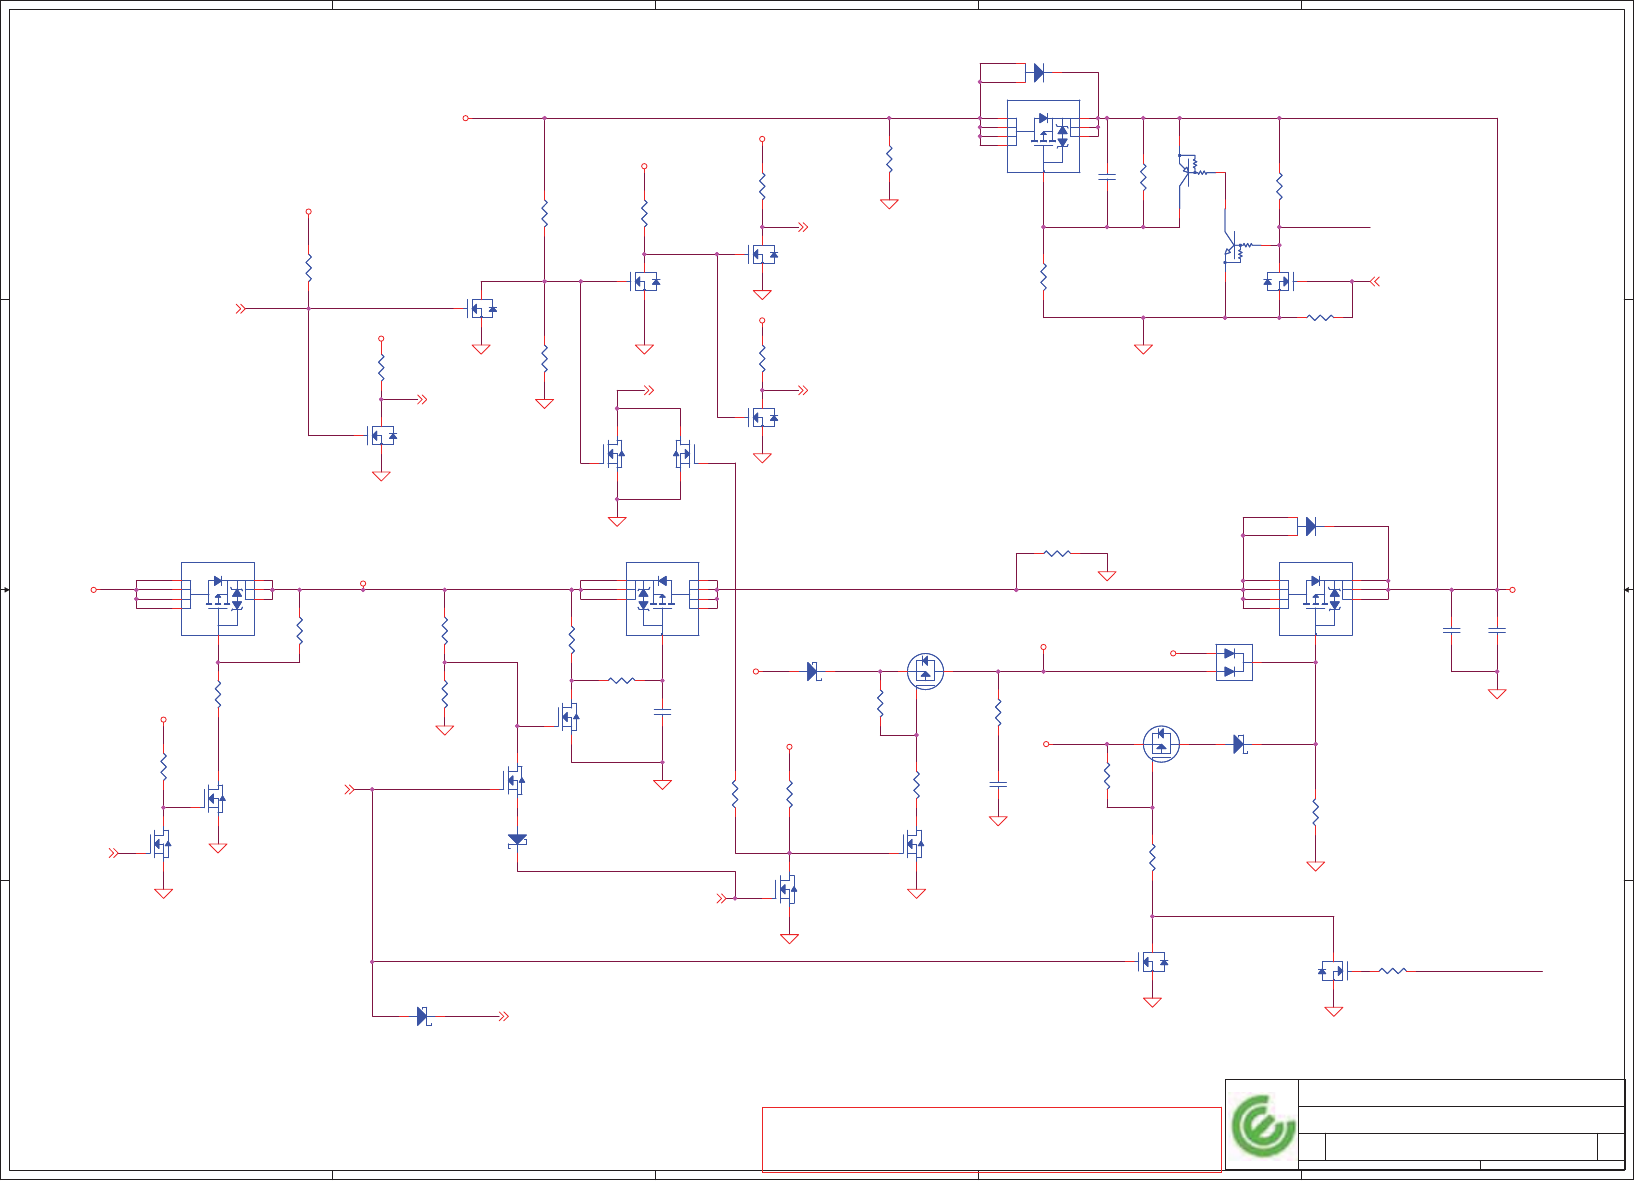This screenshot has height=1181, width=1634.
Task: Select the ground symbol below the top transistor circuit
Action: click(1143, 349)
